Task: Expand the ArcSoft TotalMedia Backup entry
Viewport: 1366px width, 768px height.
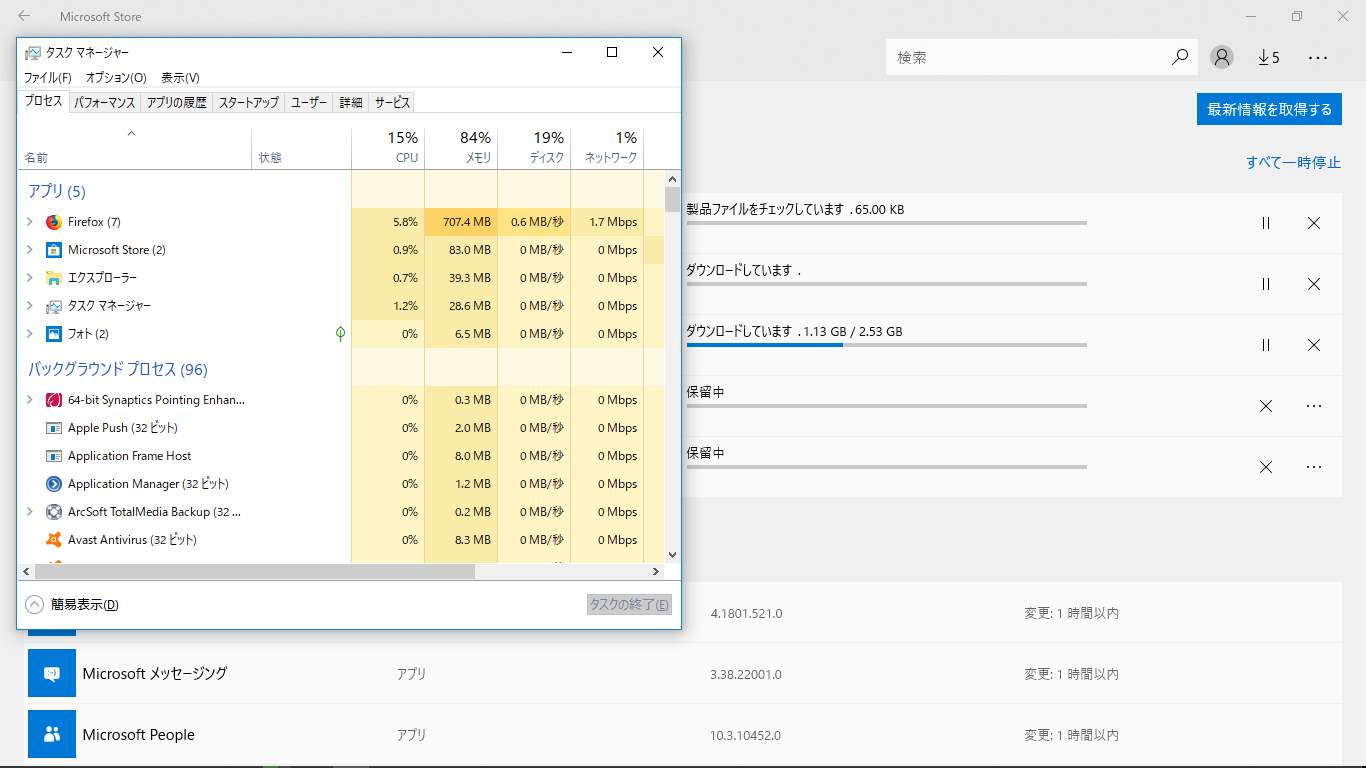Action: click(30, 512)
